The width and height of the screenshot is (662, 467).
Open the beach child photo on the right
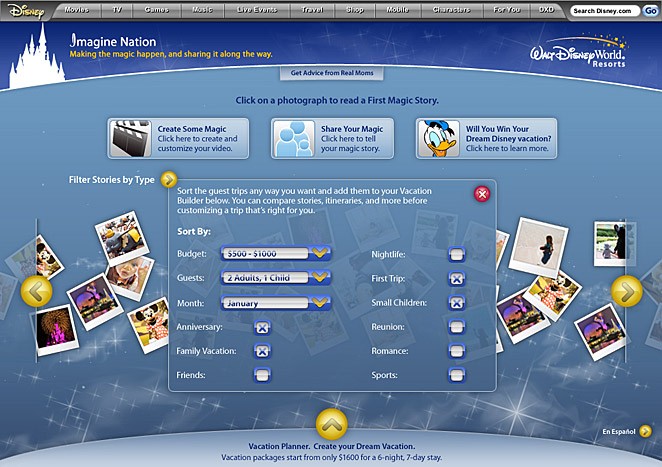coord(539,246)
